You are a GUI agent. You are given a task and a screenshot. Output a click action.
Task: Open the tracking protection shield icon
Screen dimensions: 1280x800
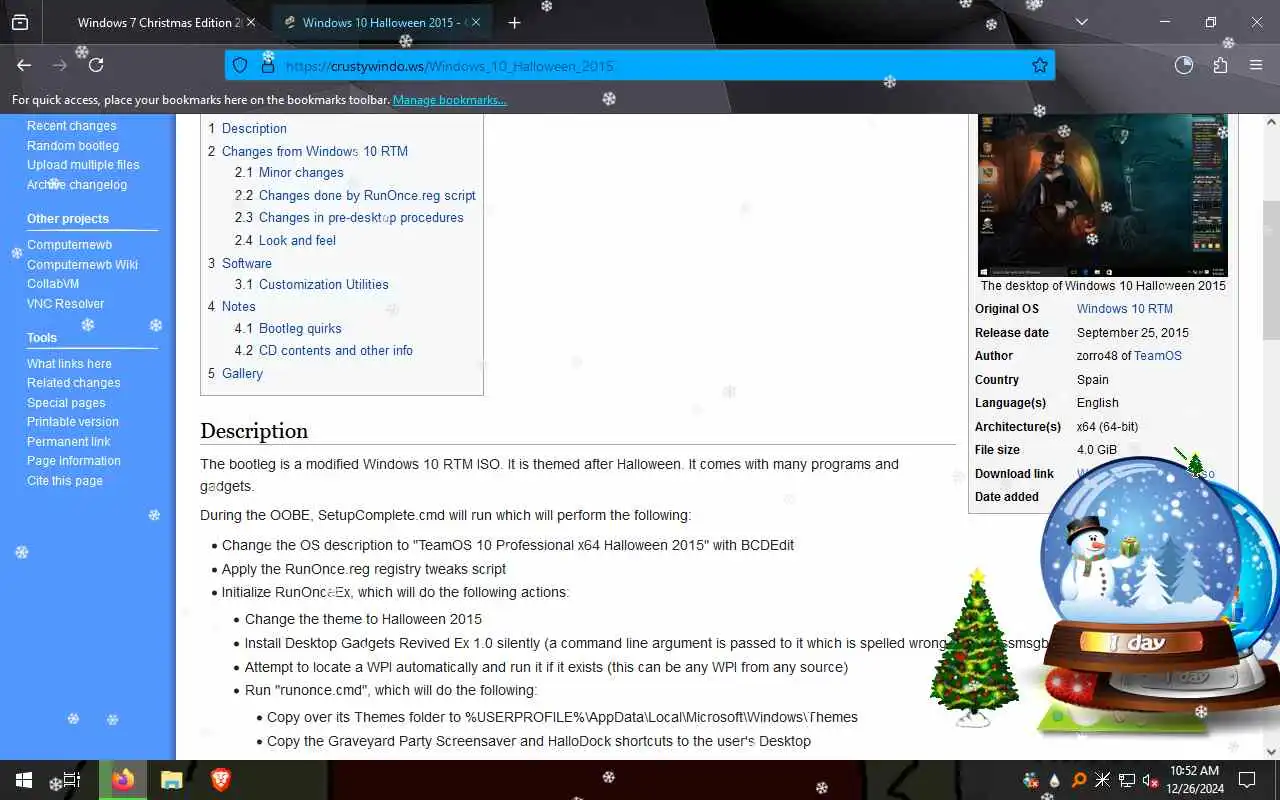(x=240, y=66)
